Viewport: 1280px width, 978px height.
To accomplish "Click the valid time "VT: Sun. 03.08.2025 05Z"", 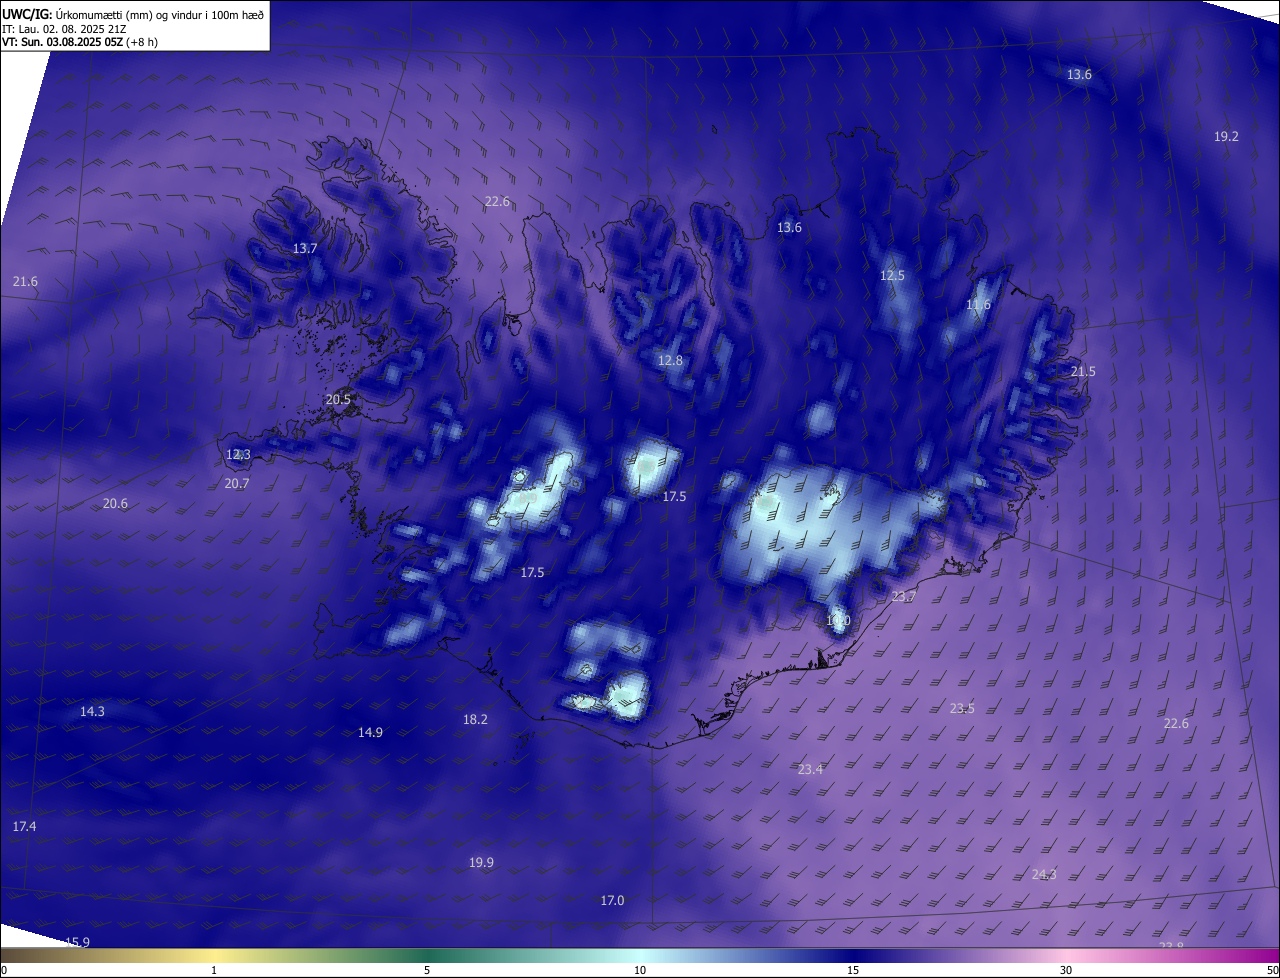I will 62,42.
